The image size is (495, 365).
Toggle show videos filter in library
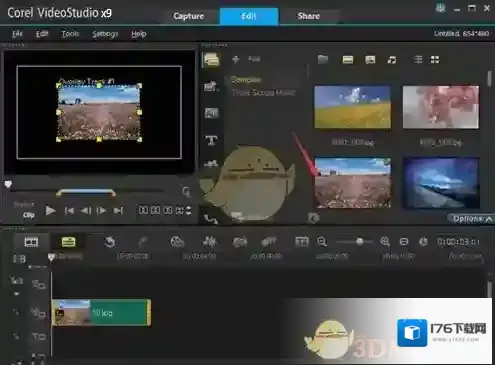[348, 60]
